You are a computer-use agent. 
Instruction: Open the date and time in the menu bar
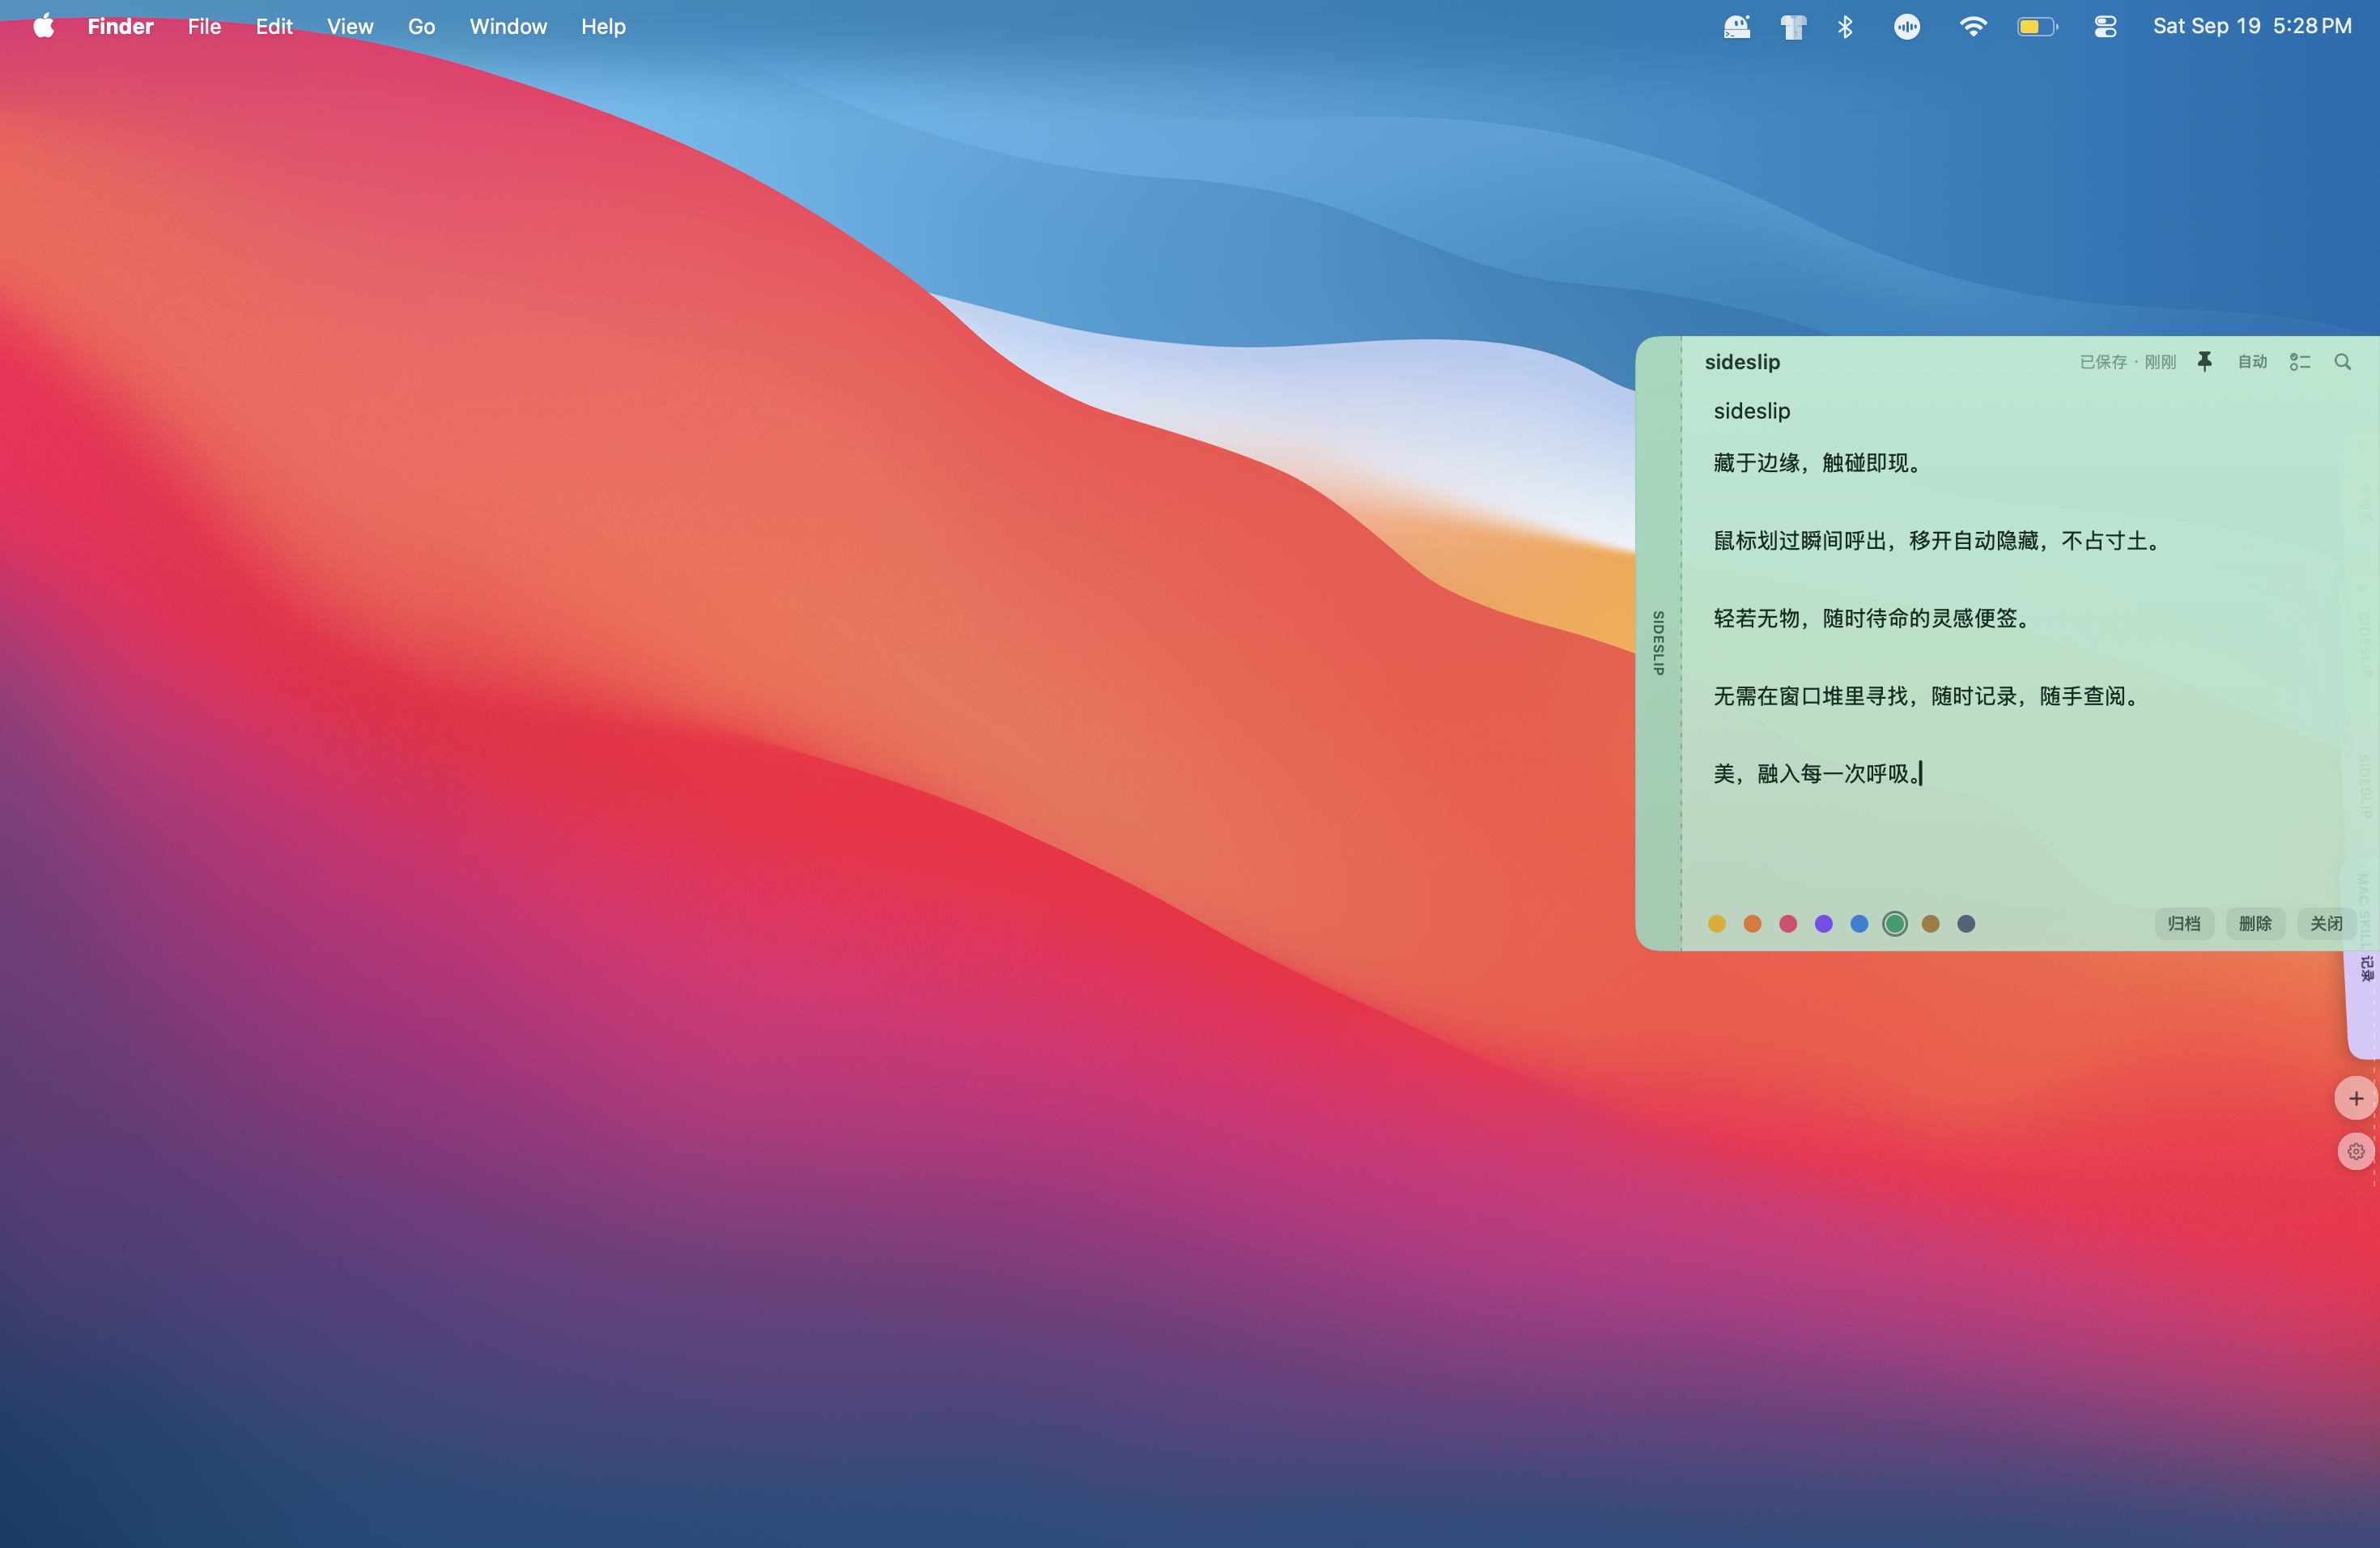click(x=2252, y=27)
